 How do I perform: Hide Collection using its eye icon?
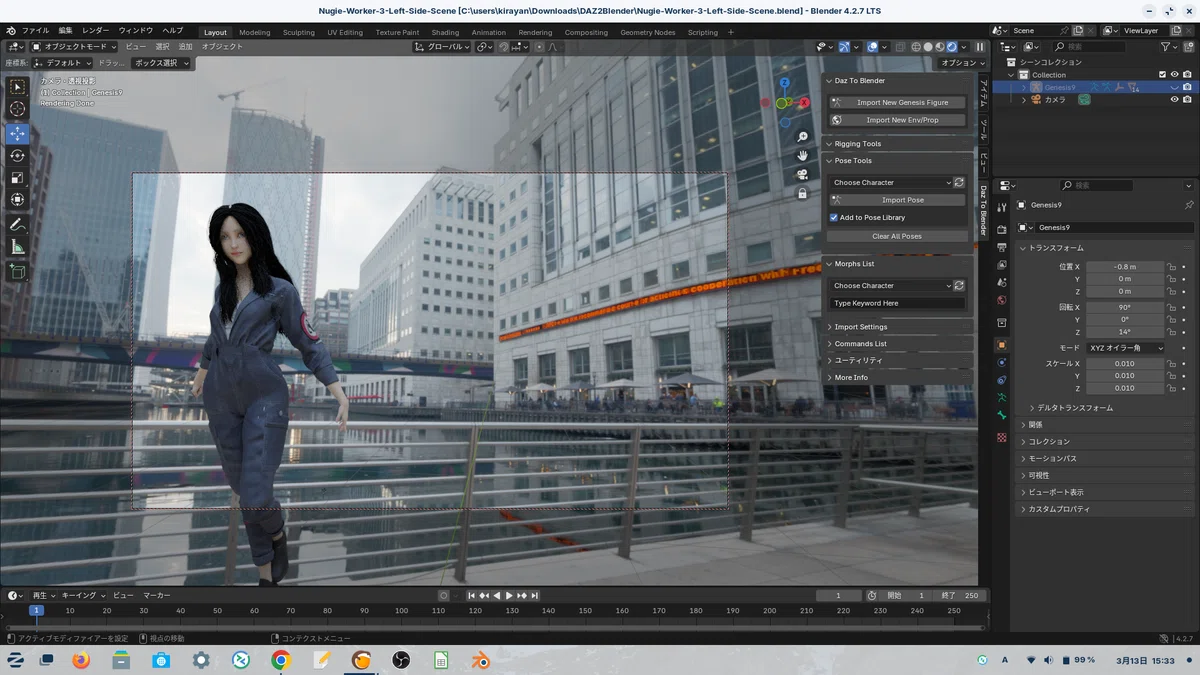pos(1174,75)
